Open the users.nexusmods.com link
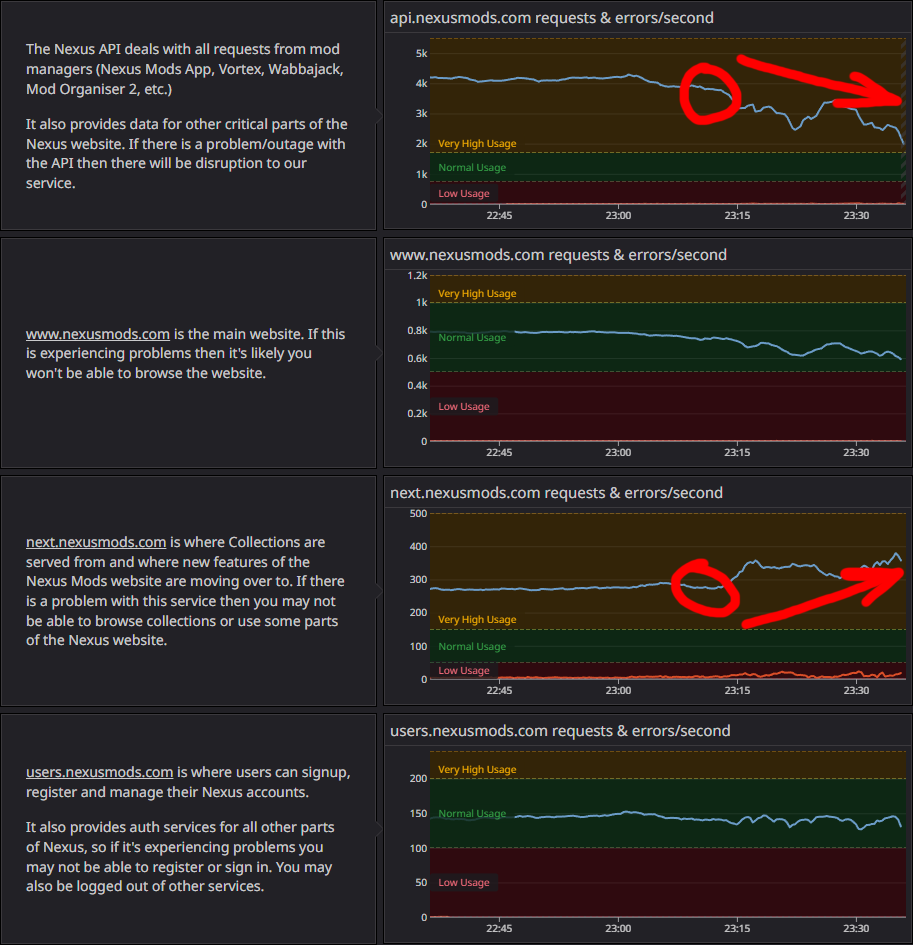The width and height of the screenshot is (913, 945). [x=99, y=772]
